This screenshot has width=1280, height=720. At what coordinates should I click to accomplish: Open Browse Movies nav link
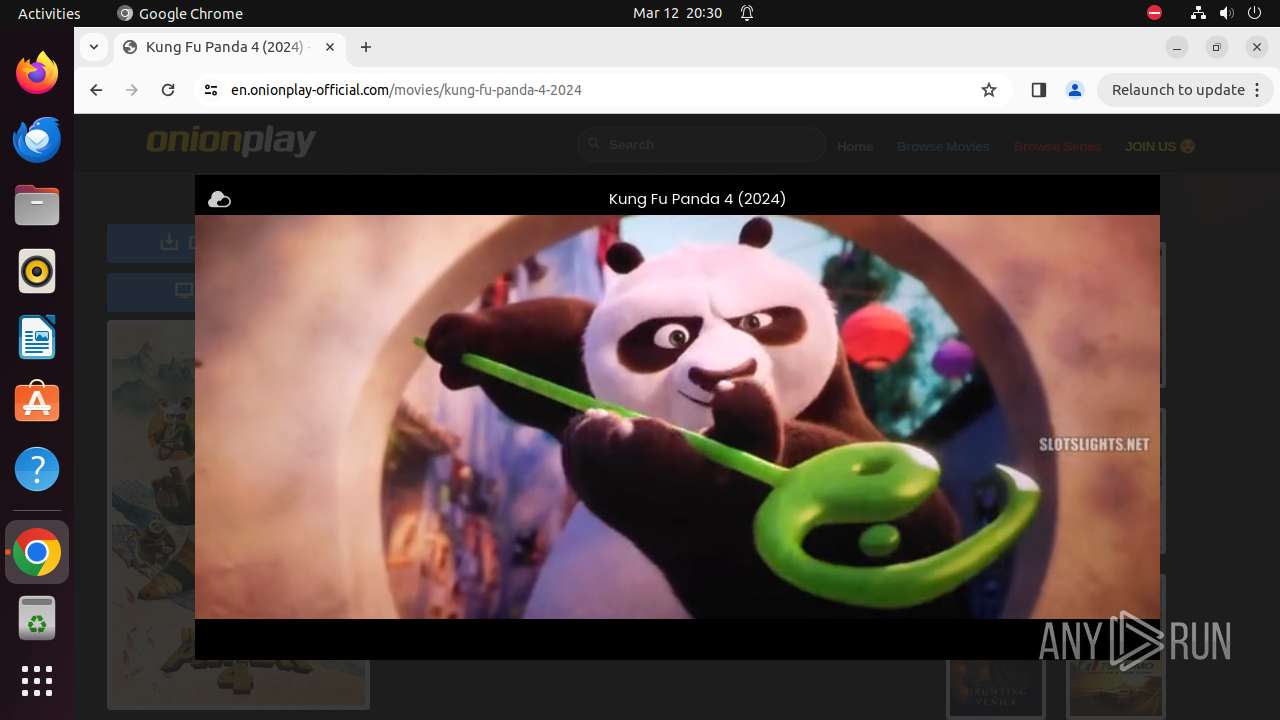pos(943,146)
